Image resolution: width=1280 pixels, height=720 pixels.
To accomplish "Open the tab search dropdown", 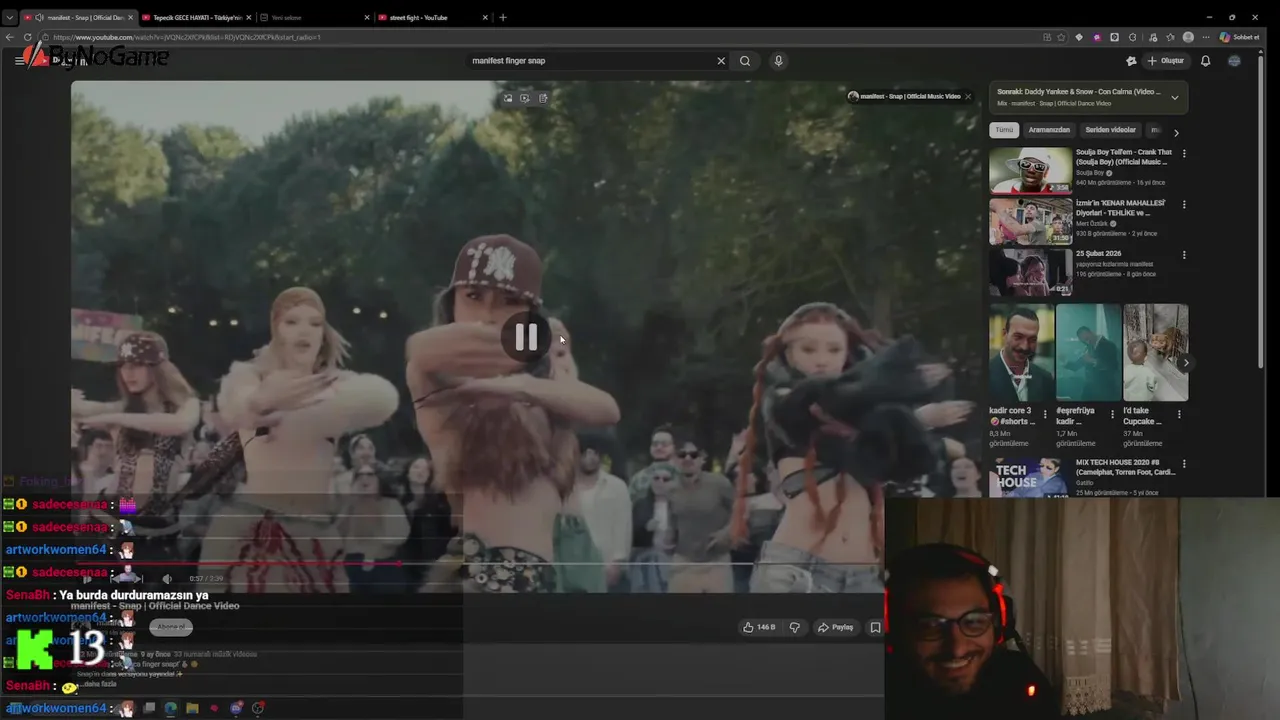I will point(10,17).
